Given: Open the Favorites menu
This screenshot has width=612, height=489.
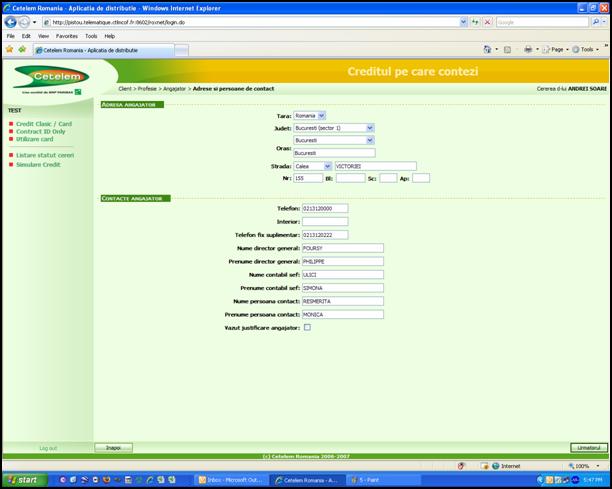Looking at the screenshot, I should (x=66, y=35).
